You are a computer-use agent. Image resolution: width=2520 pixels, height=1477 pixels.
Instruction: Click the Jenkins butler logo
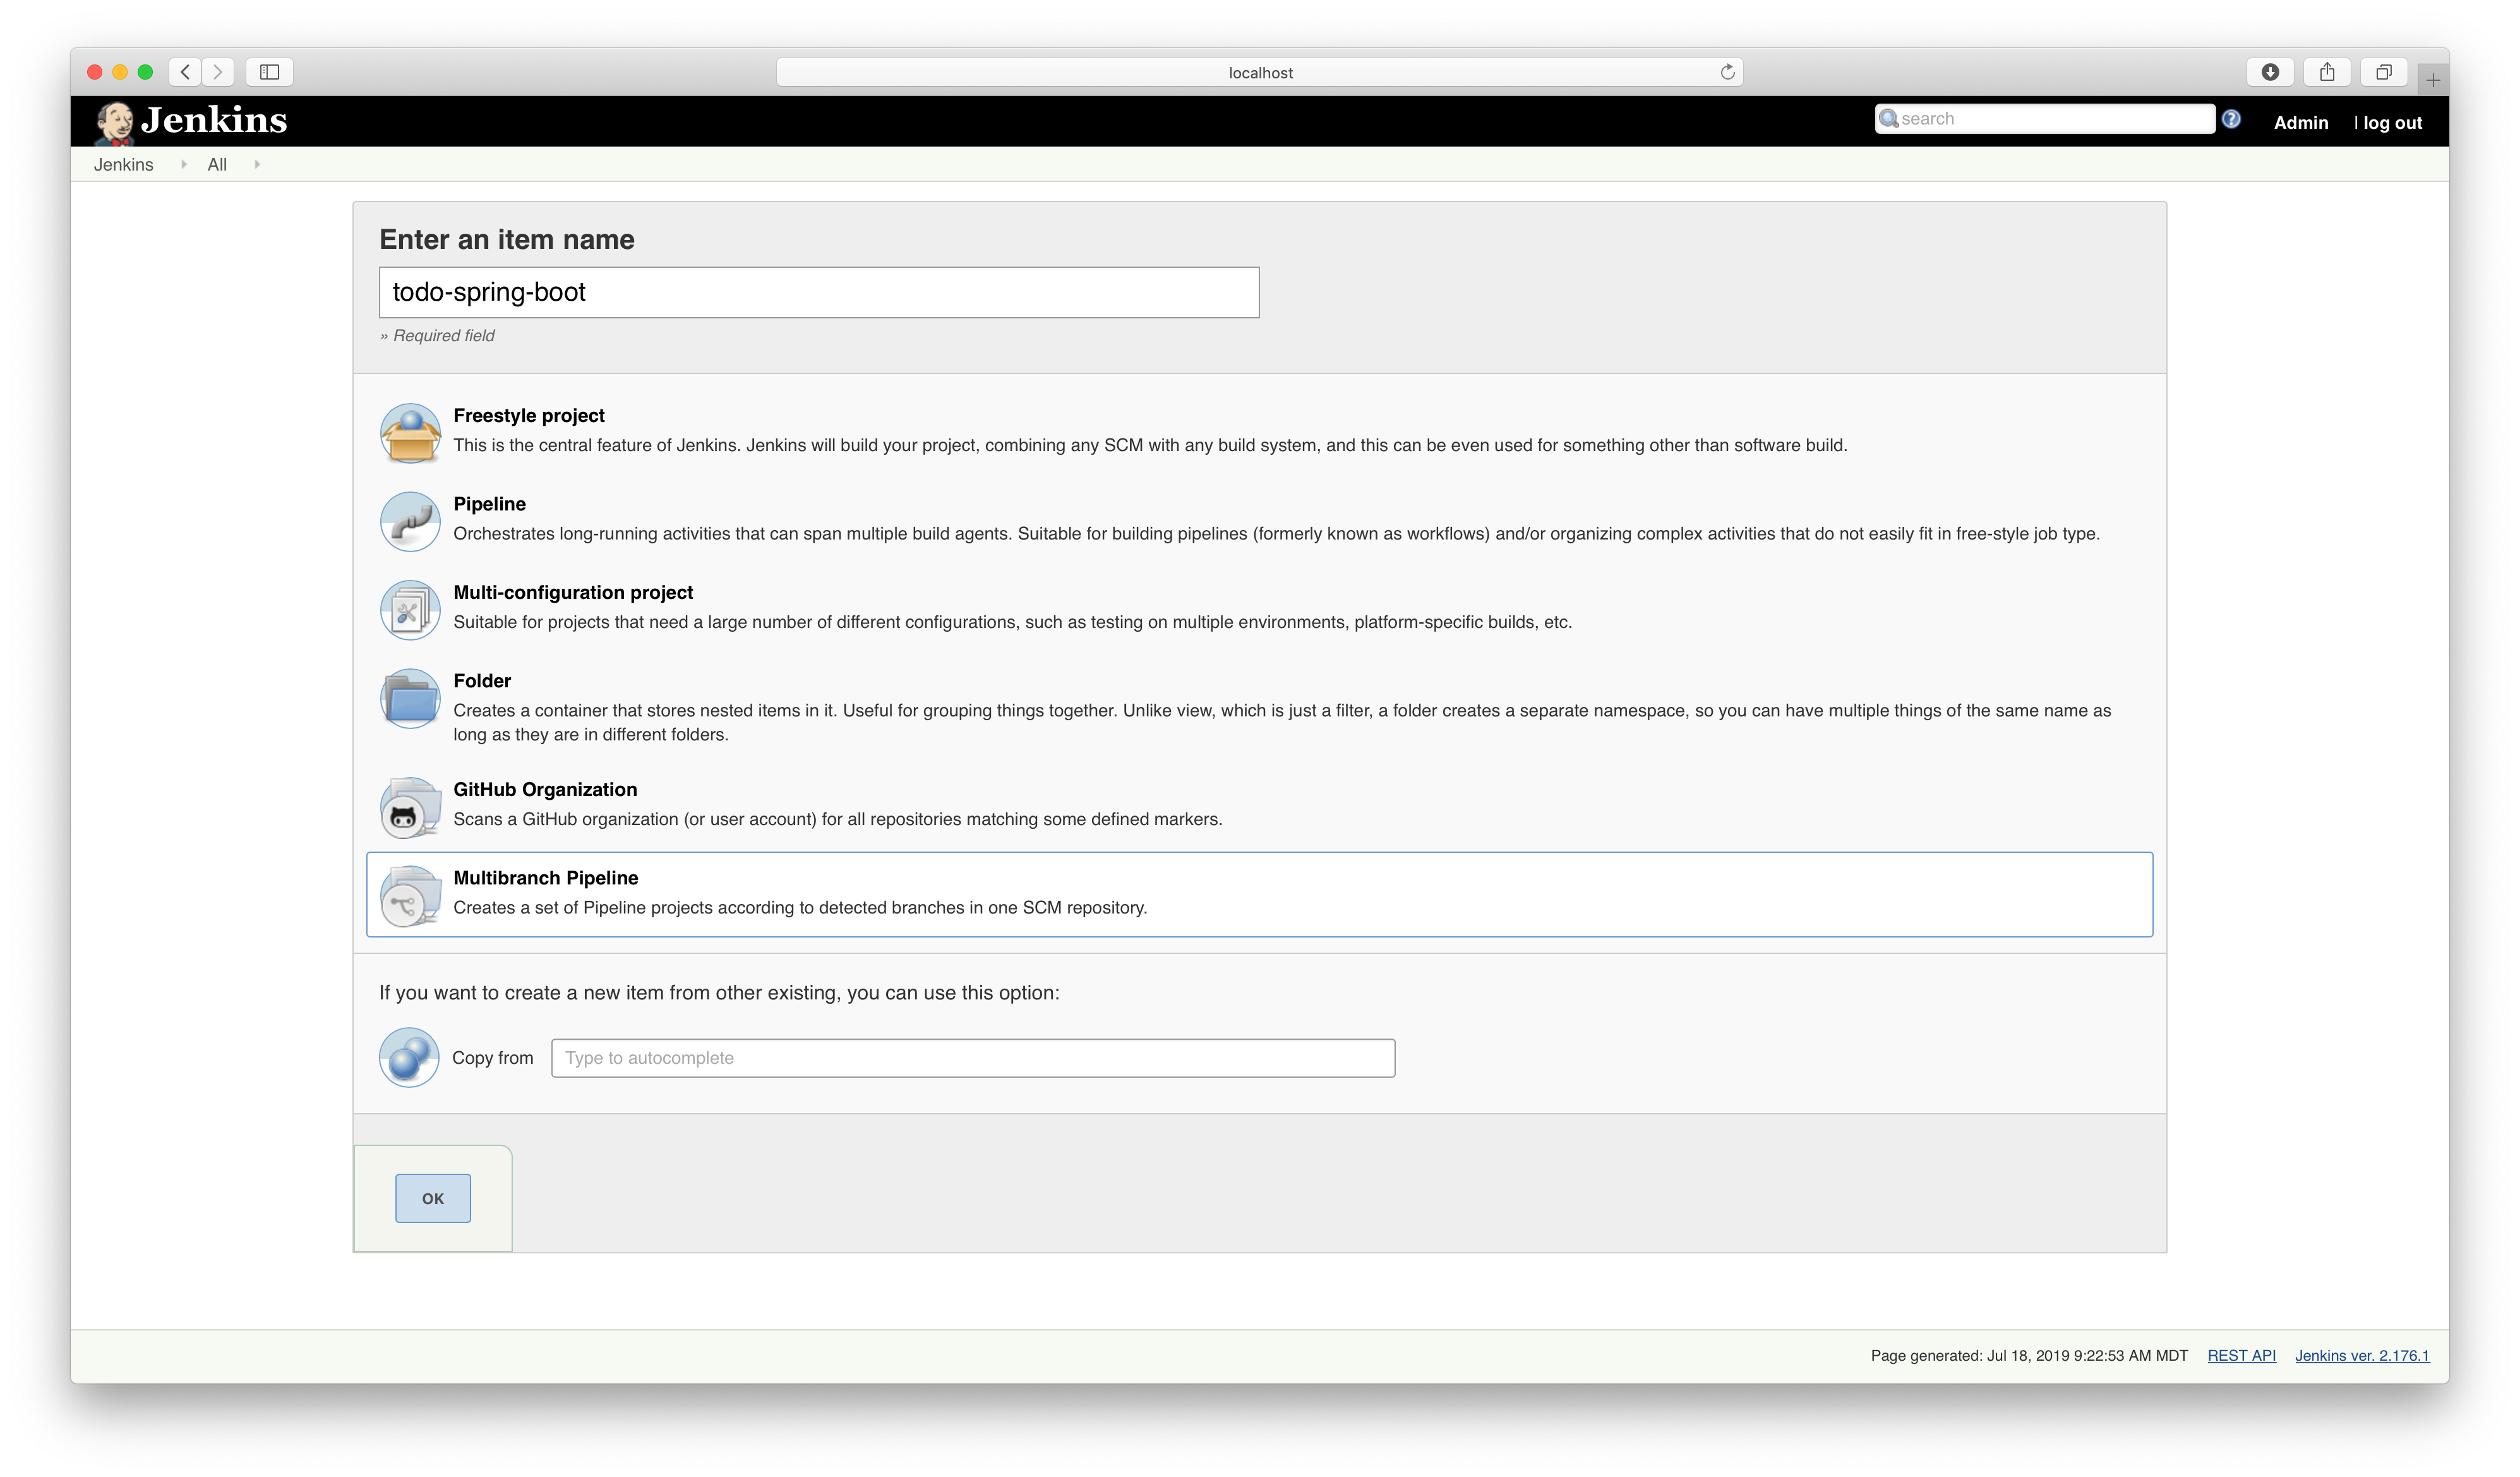pyautogui.click(x=116, y=122)
